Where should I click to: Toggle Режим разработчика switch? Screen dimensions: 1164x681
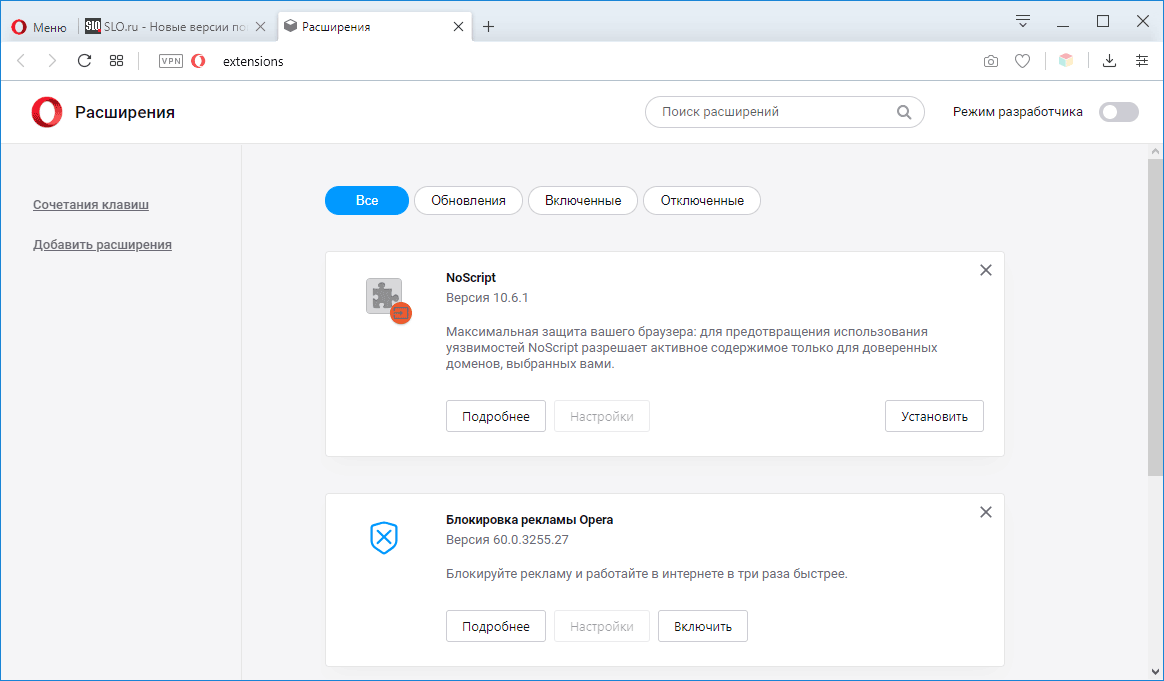1119,112
